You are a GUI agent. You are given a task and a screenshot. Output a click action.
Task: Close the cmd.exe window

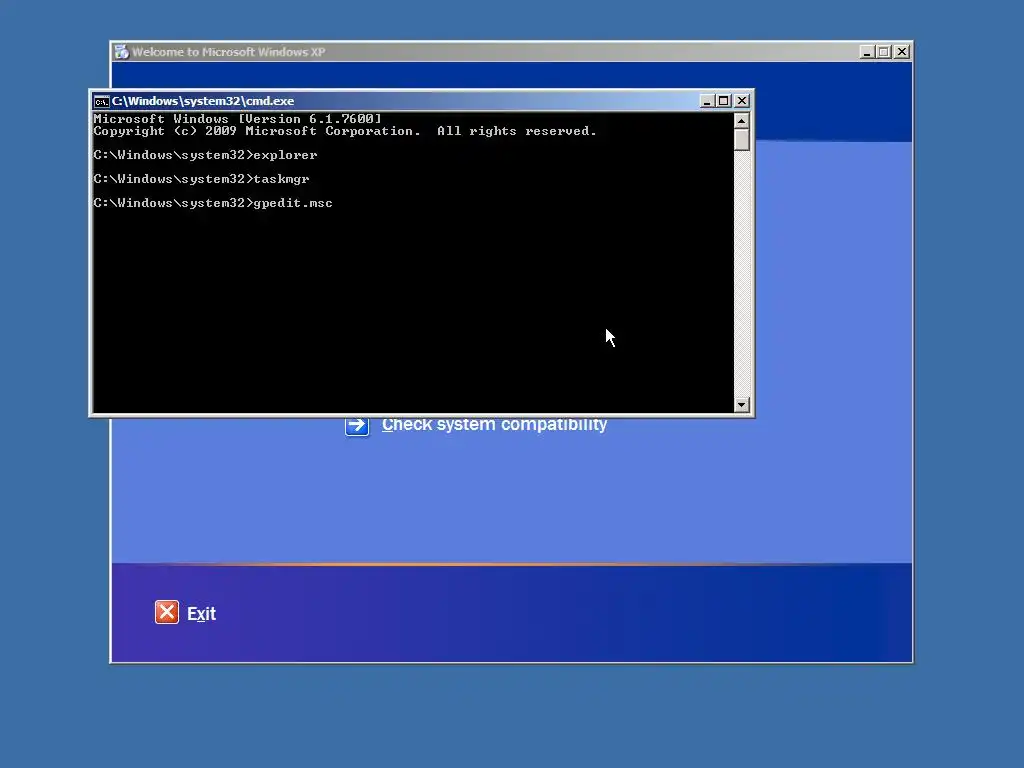tap(742, 101)
